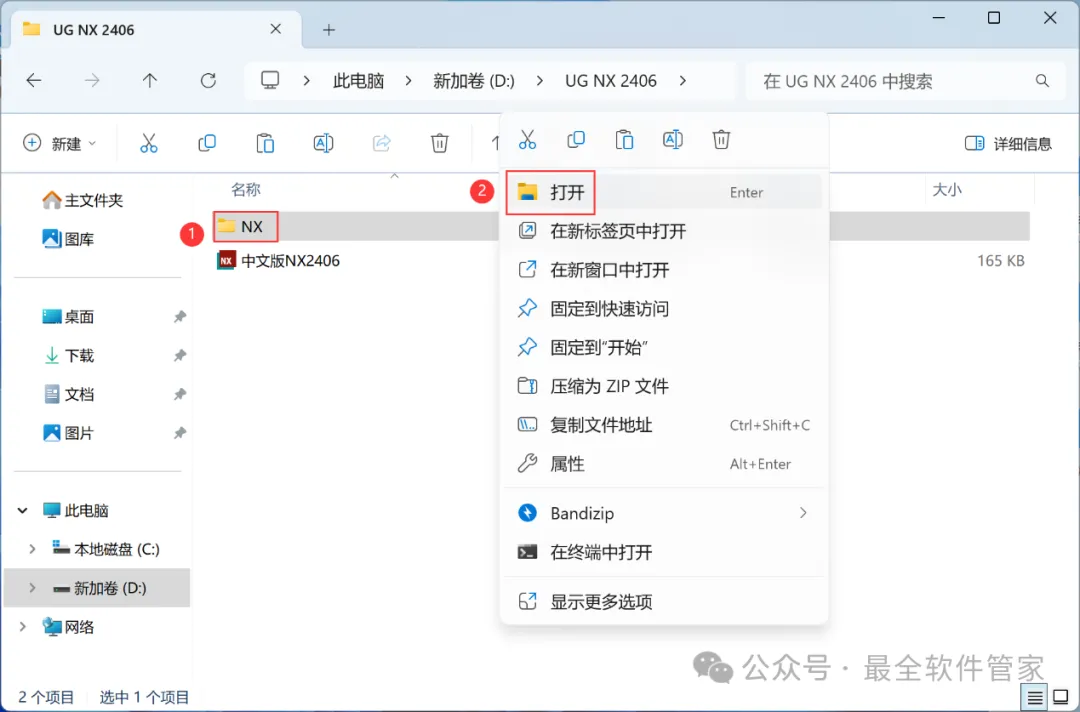Open 桌面 in the sidebar
This screenshot has width=1080, height=712.
coord(68,317)
